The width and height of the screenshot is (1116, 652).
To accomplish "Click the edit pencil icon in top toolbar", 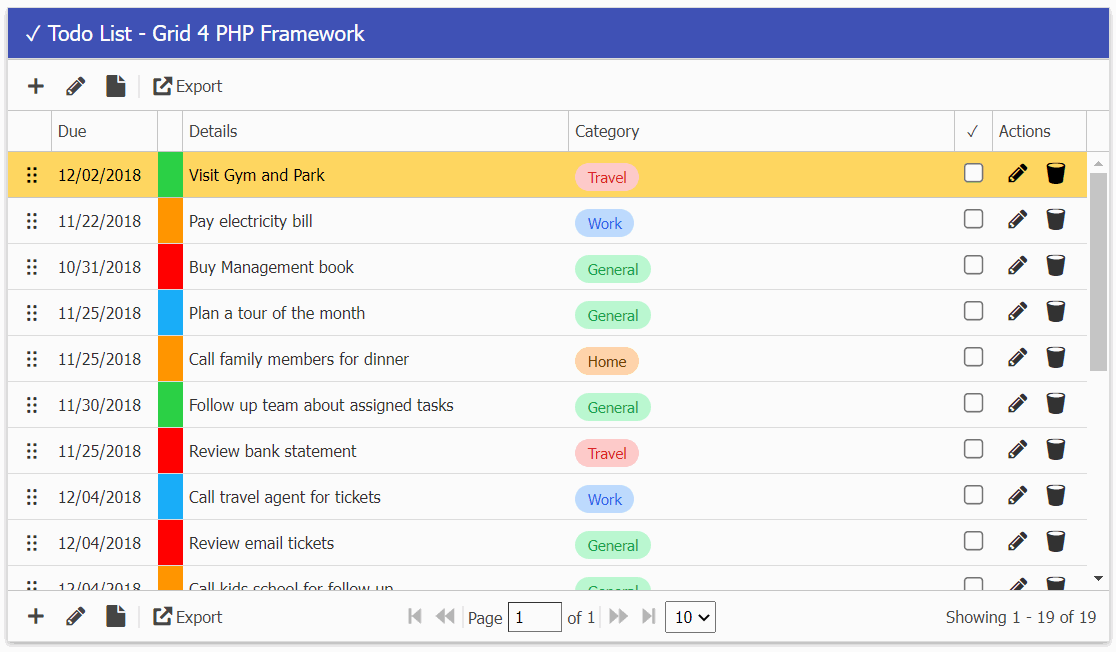I will coord(76,86).
